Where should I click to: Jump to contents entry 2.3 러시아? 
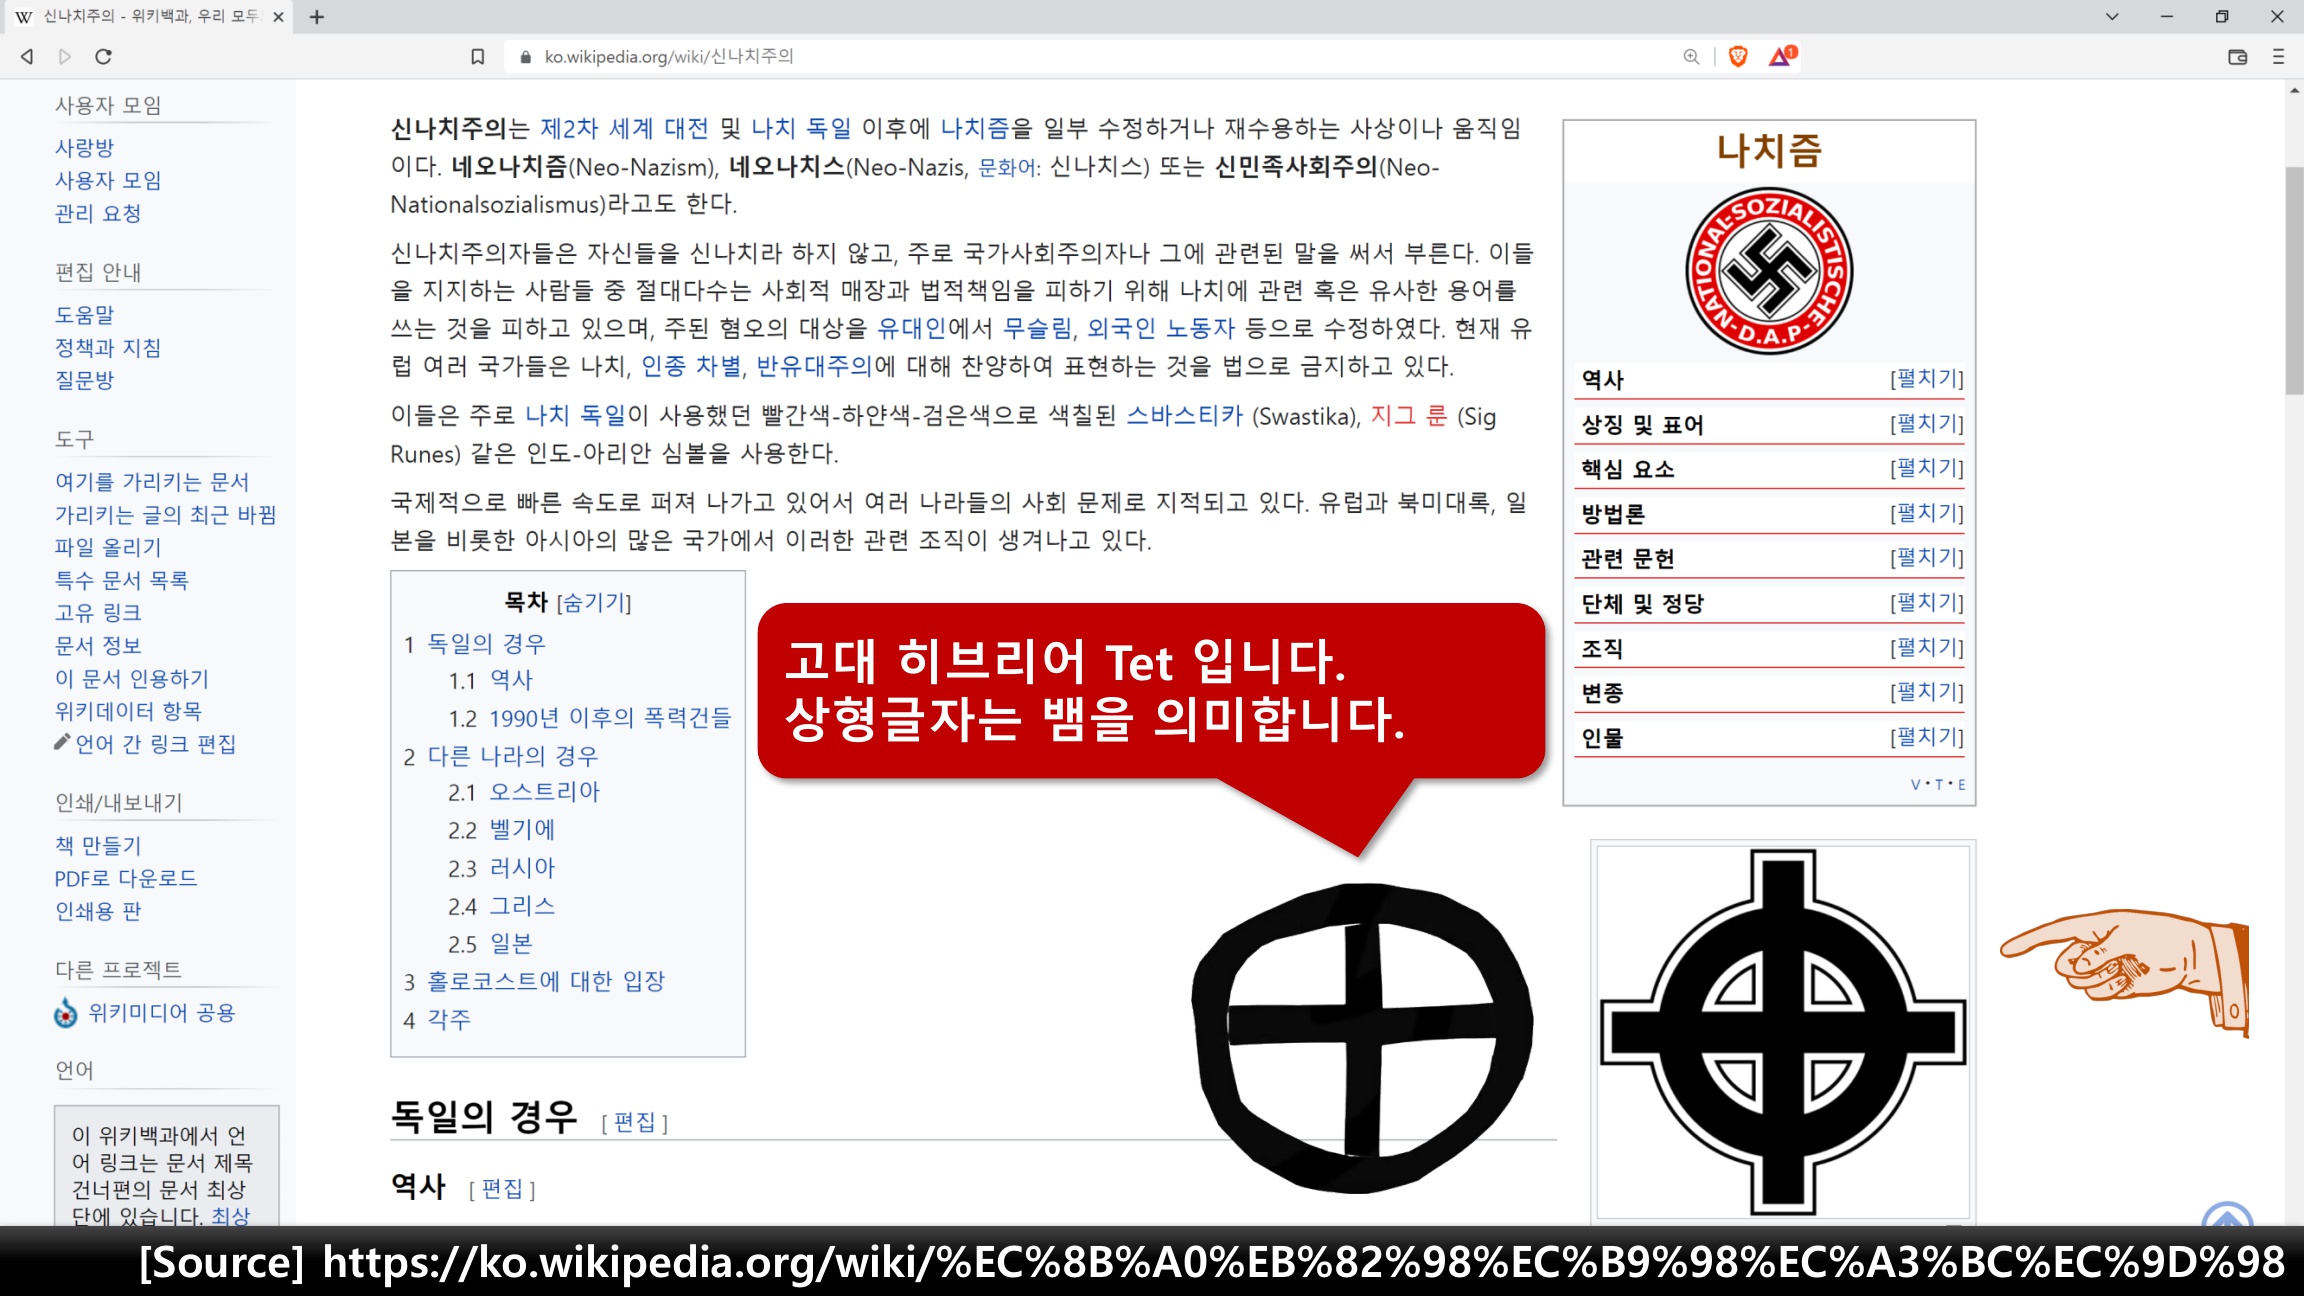522,868
